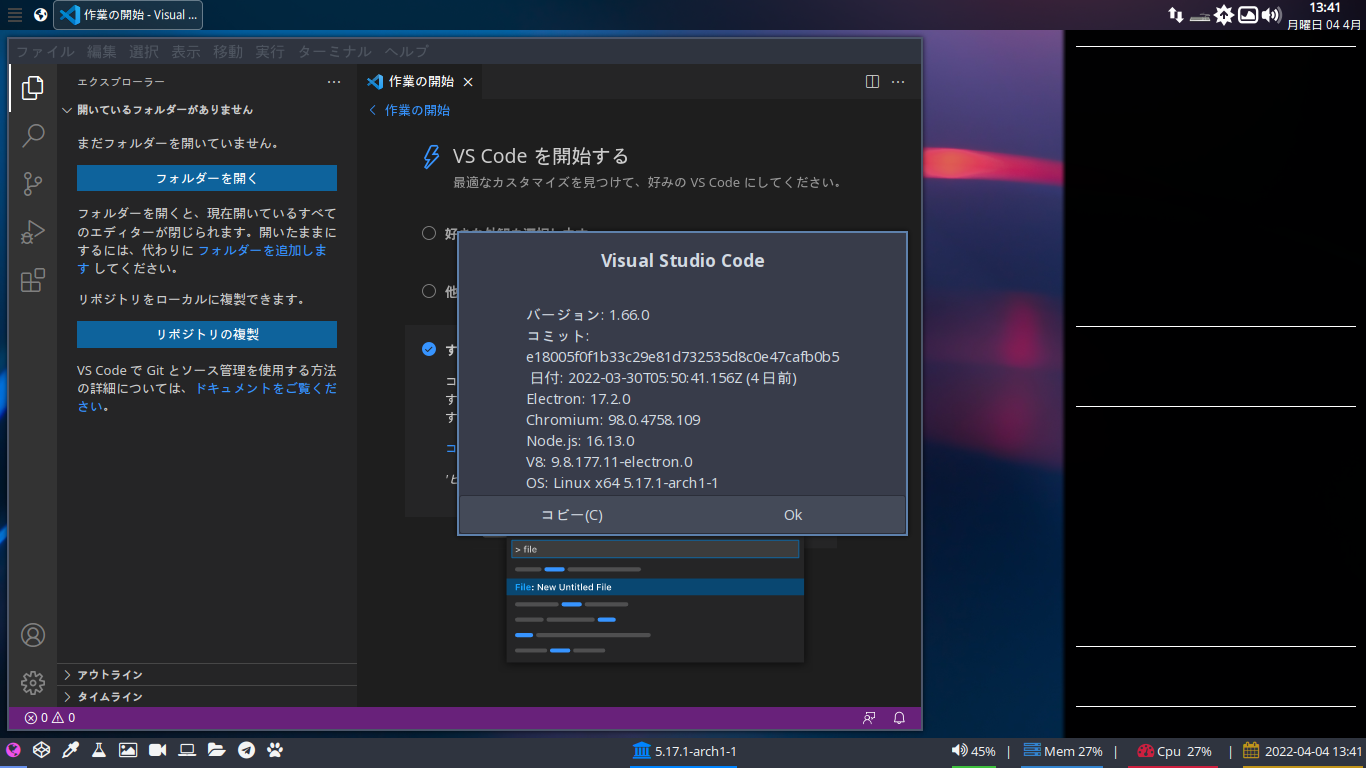1366x768 pixels.
Task: Open the Explorer panel ellipsis menu
Action: point(334,82)
